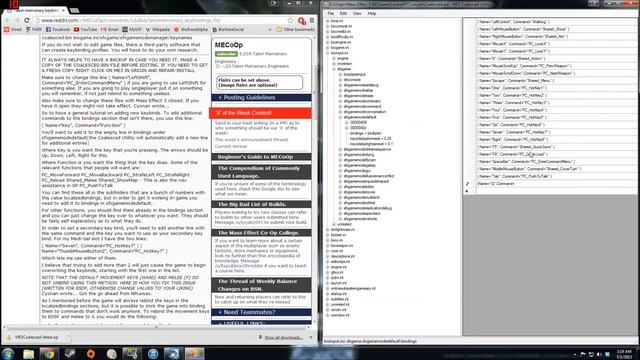The image size is (640, 360).
Task: Show hidden bookmarks via the chevron
Action: (x=270, y=29)
